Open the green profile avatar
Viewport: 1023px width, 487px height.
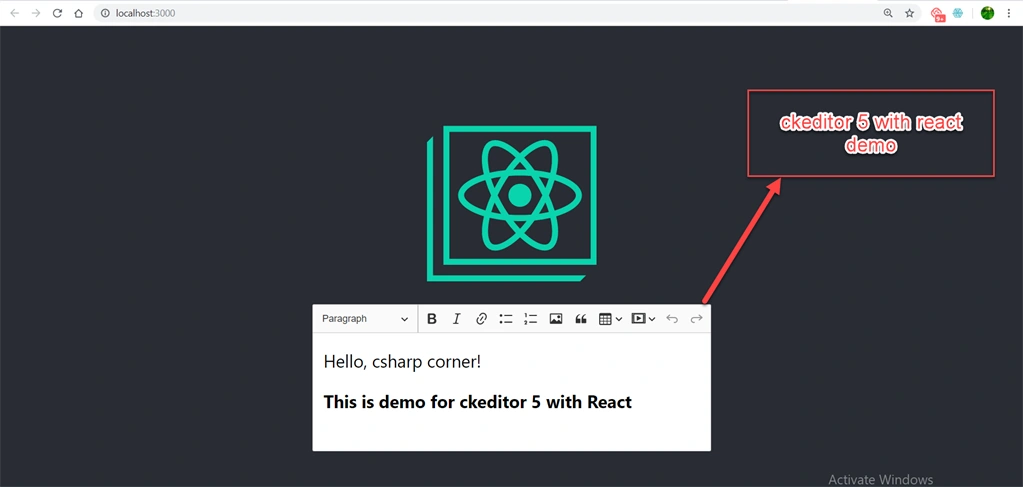click(987, 13)
